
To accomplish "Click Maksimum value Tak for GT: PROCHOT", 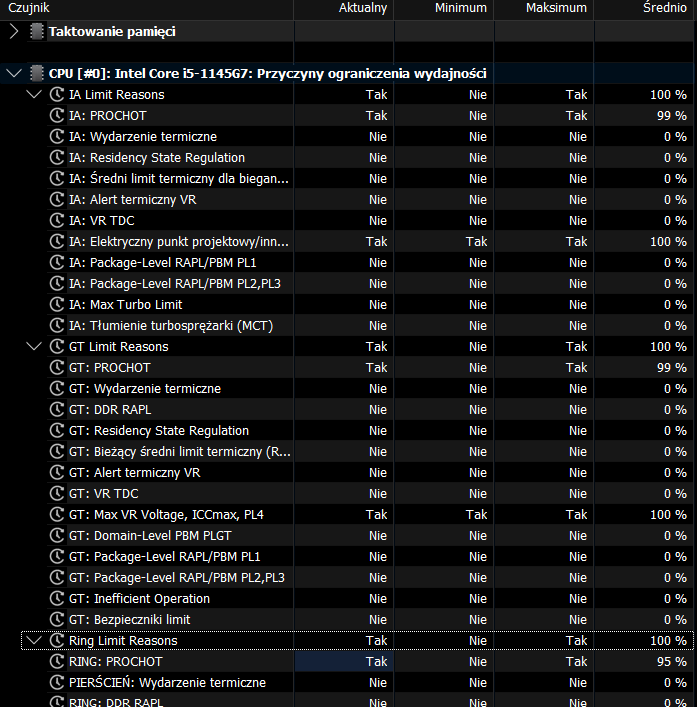I will [577, 367].
